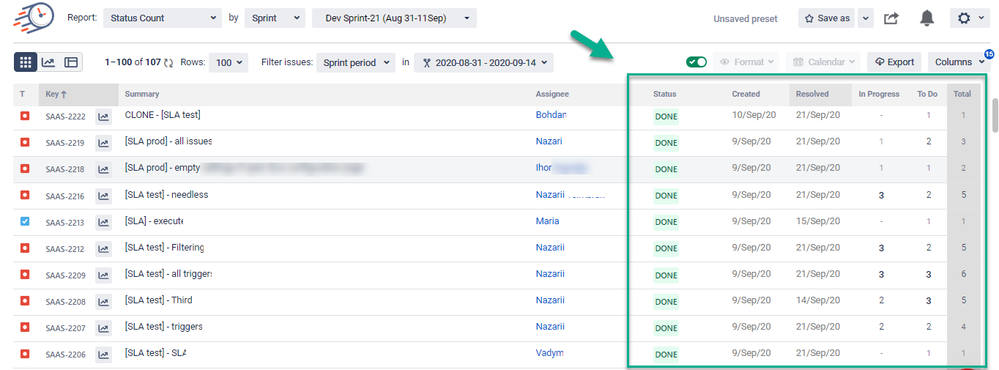
Task: Open issue key SAAS-2222
Action: point(65,117)
